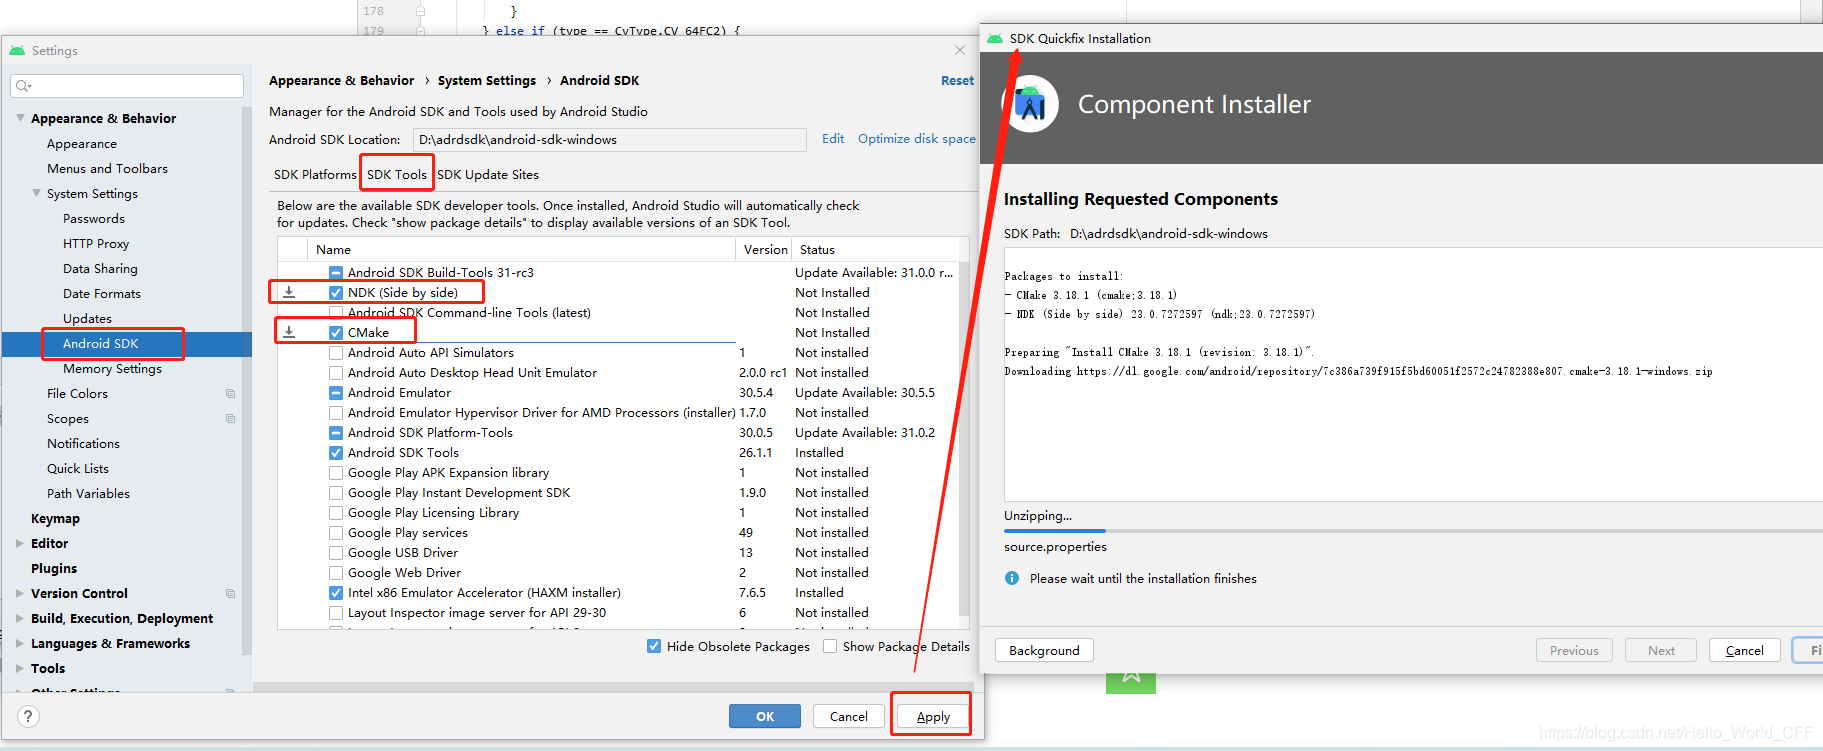Click the Version Control project-scope icon

[231, 594]
